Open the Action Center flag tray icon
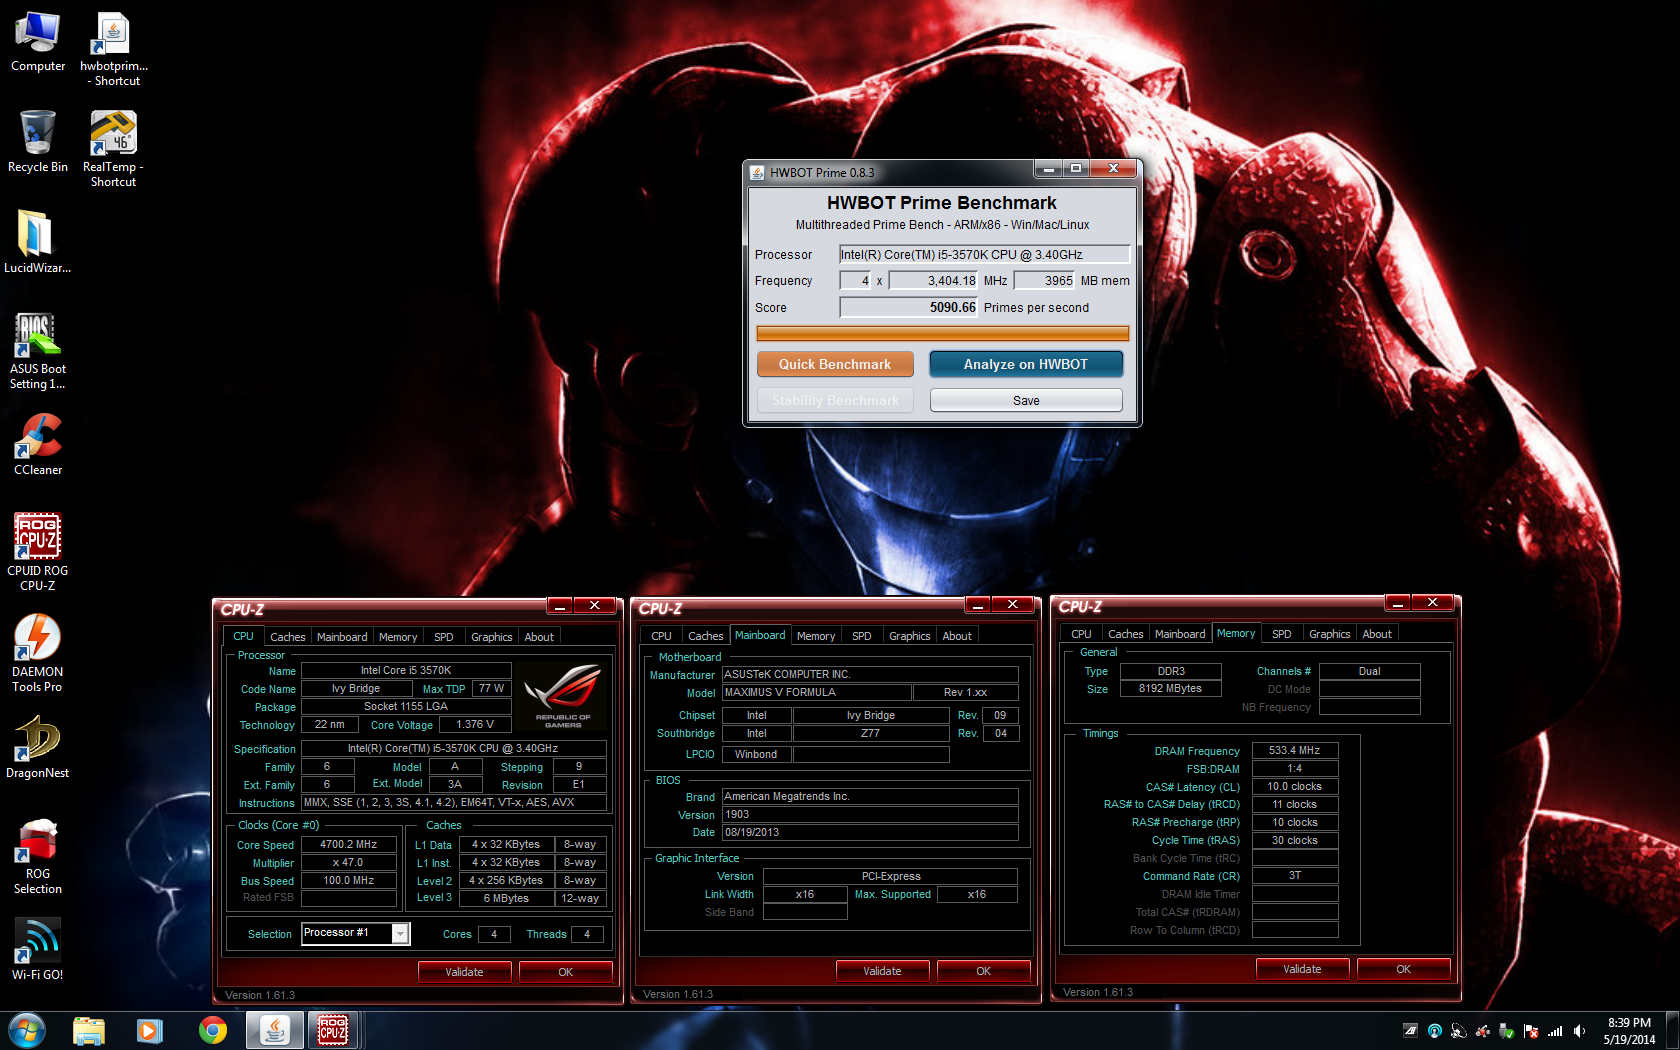The height and width of the screenshot is (1050, 1680). 1531,1031
